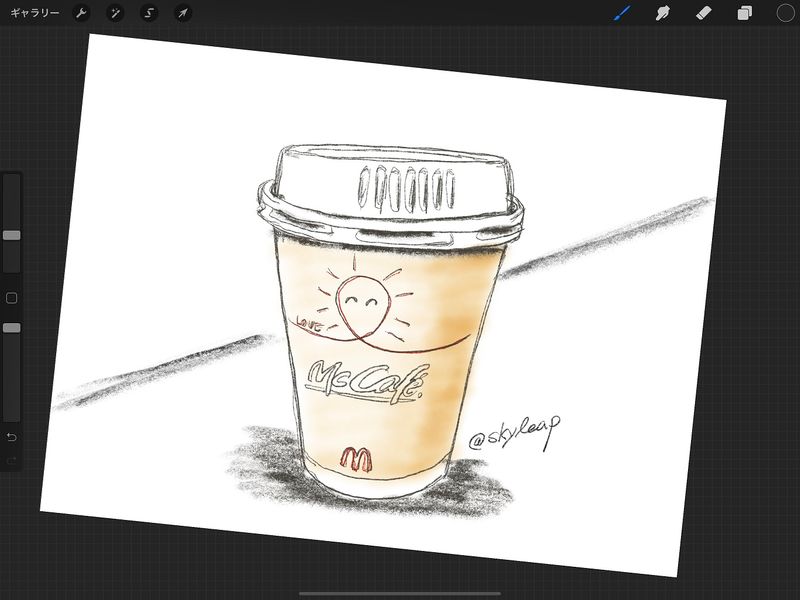Activate the Selection S-shaped tool

[x=149, y=13]
